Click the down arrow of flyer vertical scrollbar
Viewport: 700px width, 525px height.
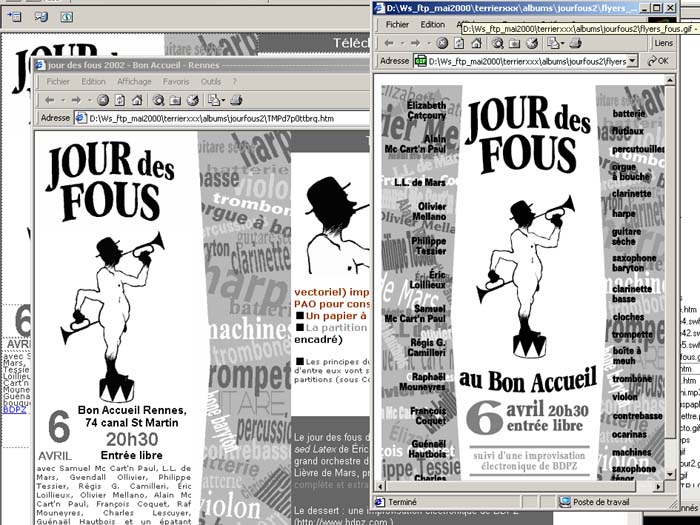point(670,475)
